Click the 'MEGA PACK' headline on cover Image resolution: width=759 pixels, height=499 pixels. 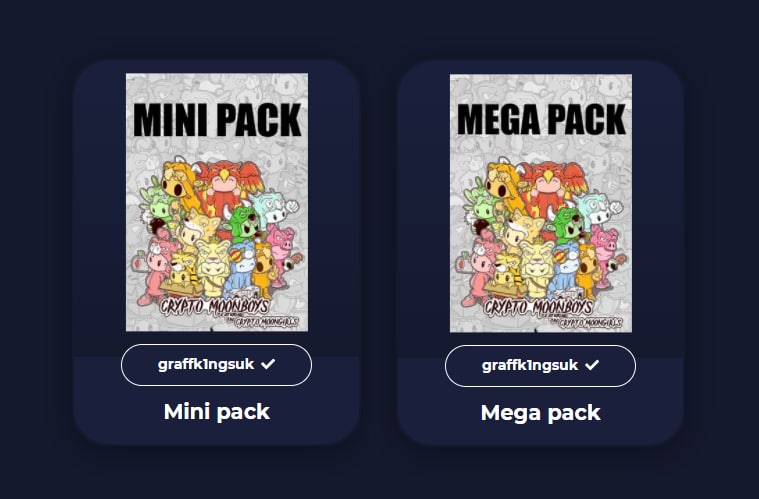tap(541, 120)
